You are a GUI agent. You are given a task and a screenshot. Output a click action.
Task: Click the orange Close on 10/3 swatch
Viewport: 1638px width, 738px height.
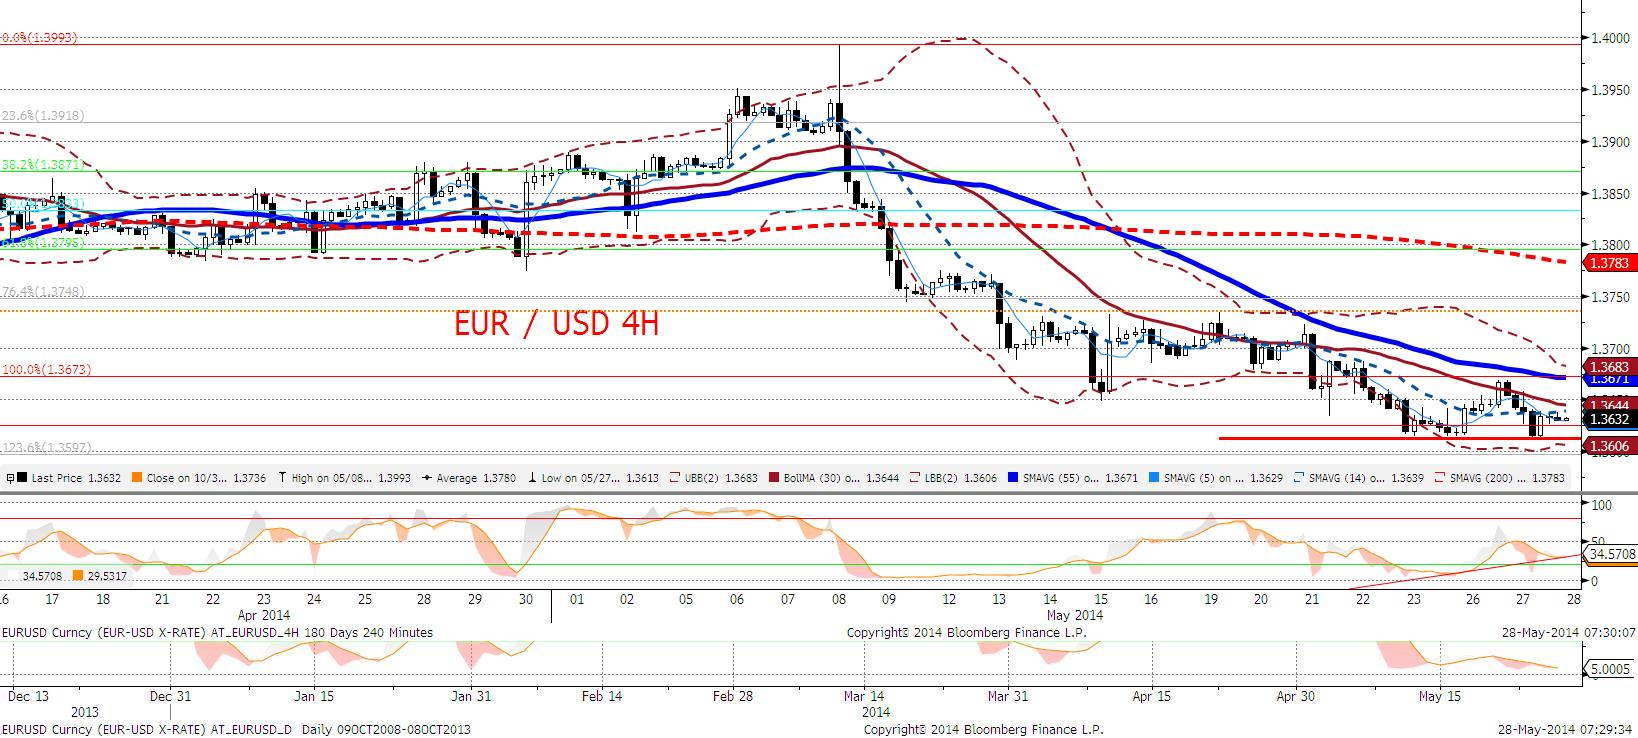137,477
